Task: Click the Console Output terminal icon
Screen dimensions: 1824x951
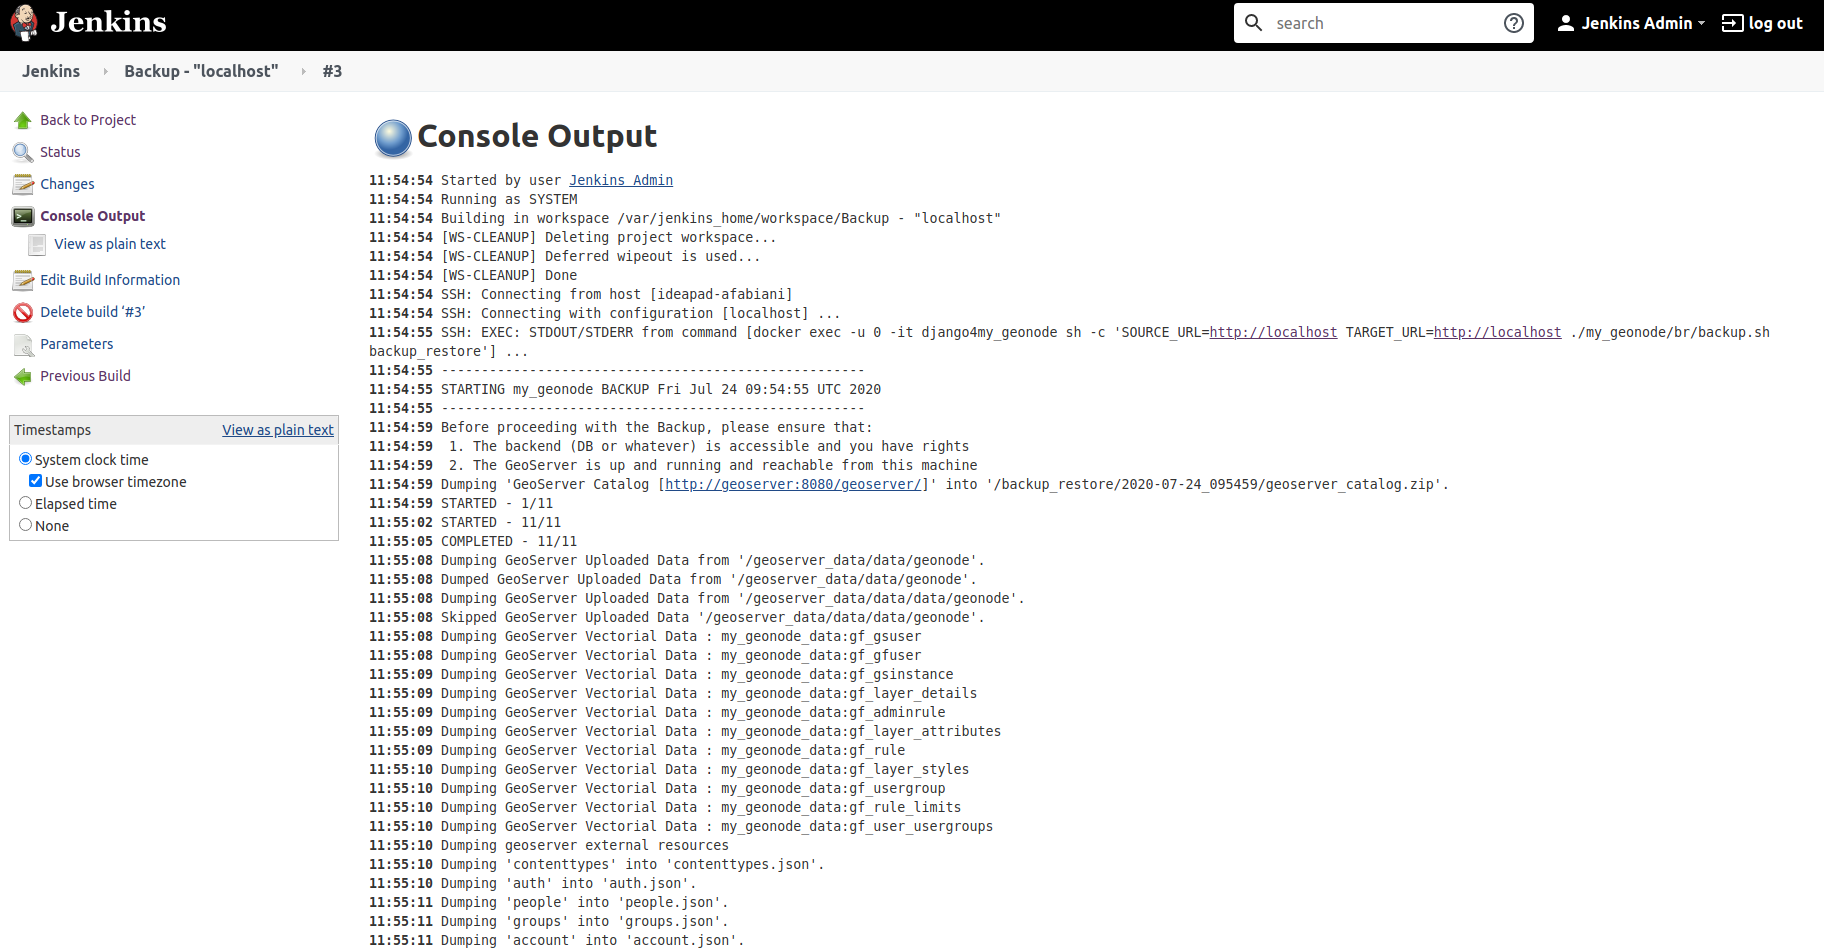Action: pos(23,217)
